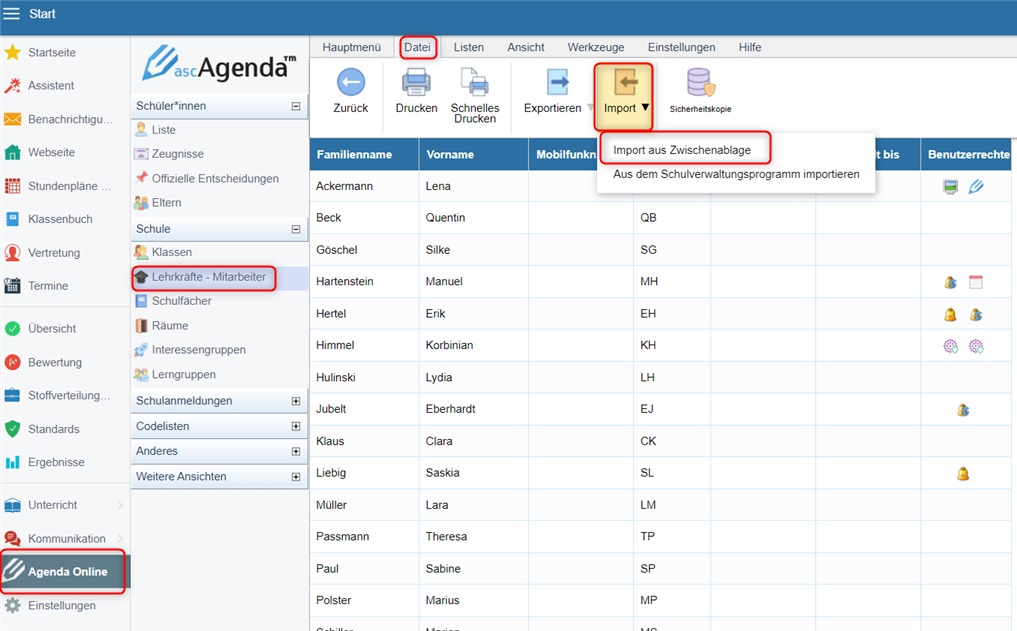Expand the Codelisten section

click(x=295, y=426)
